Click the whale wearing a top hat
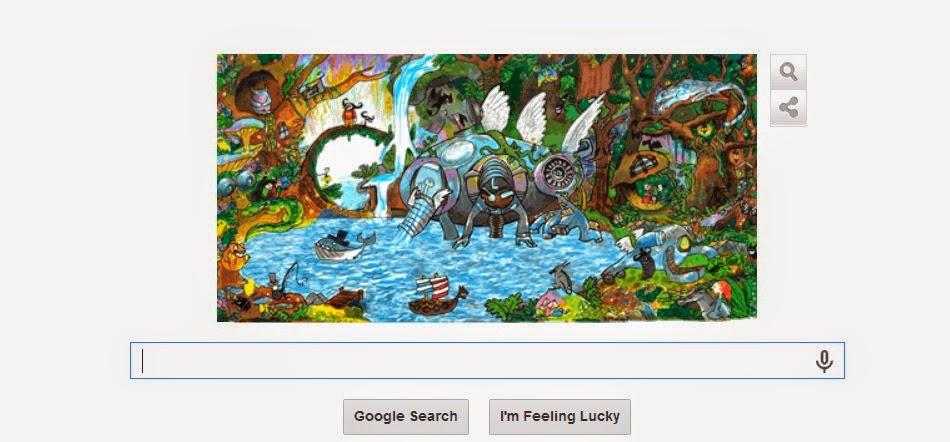 (x=344, y=245)
